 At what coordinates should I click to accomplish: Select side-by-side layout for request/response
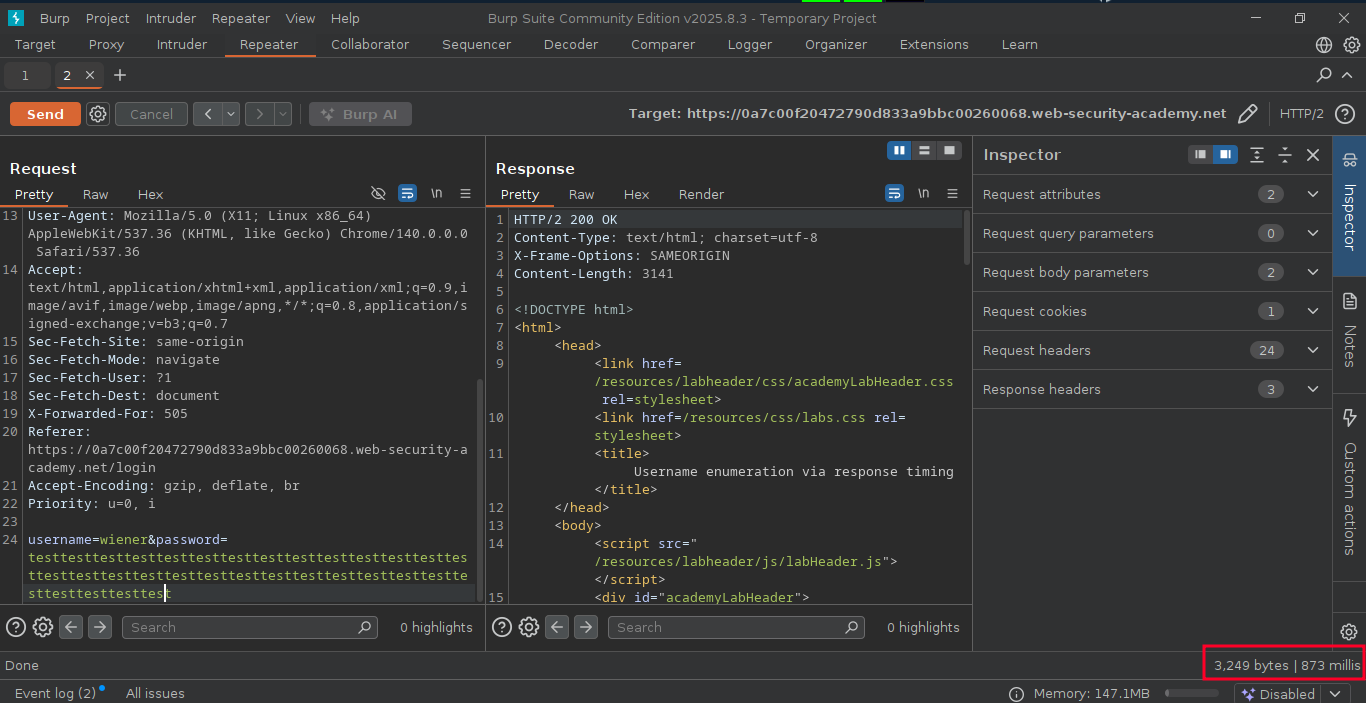point(899,150)
